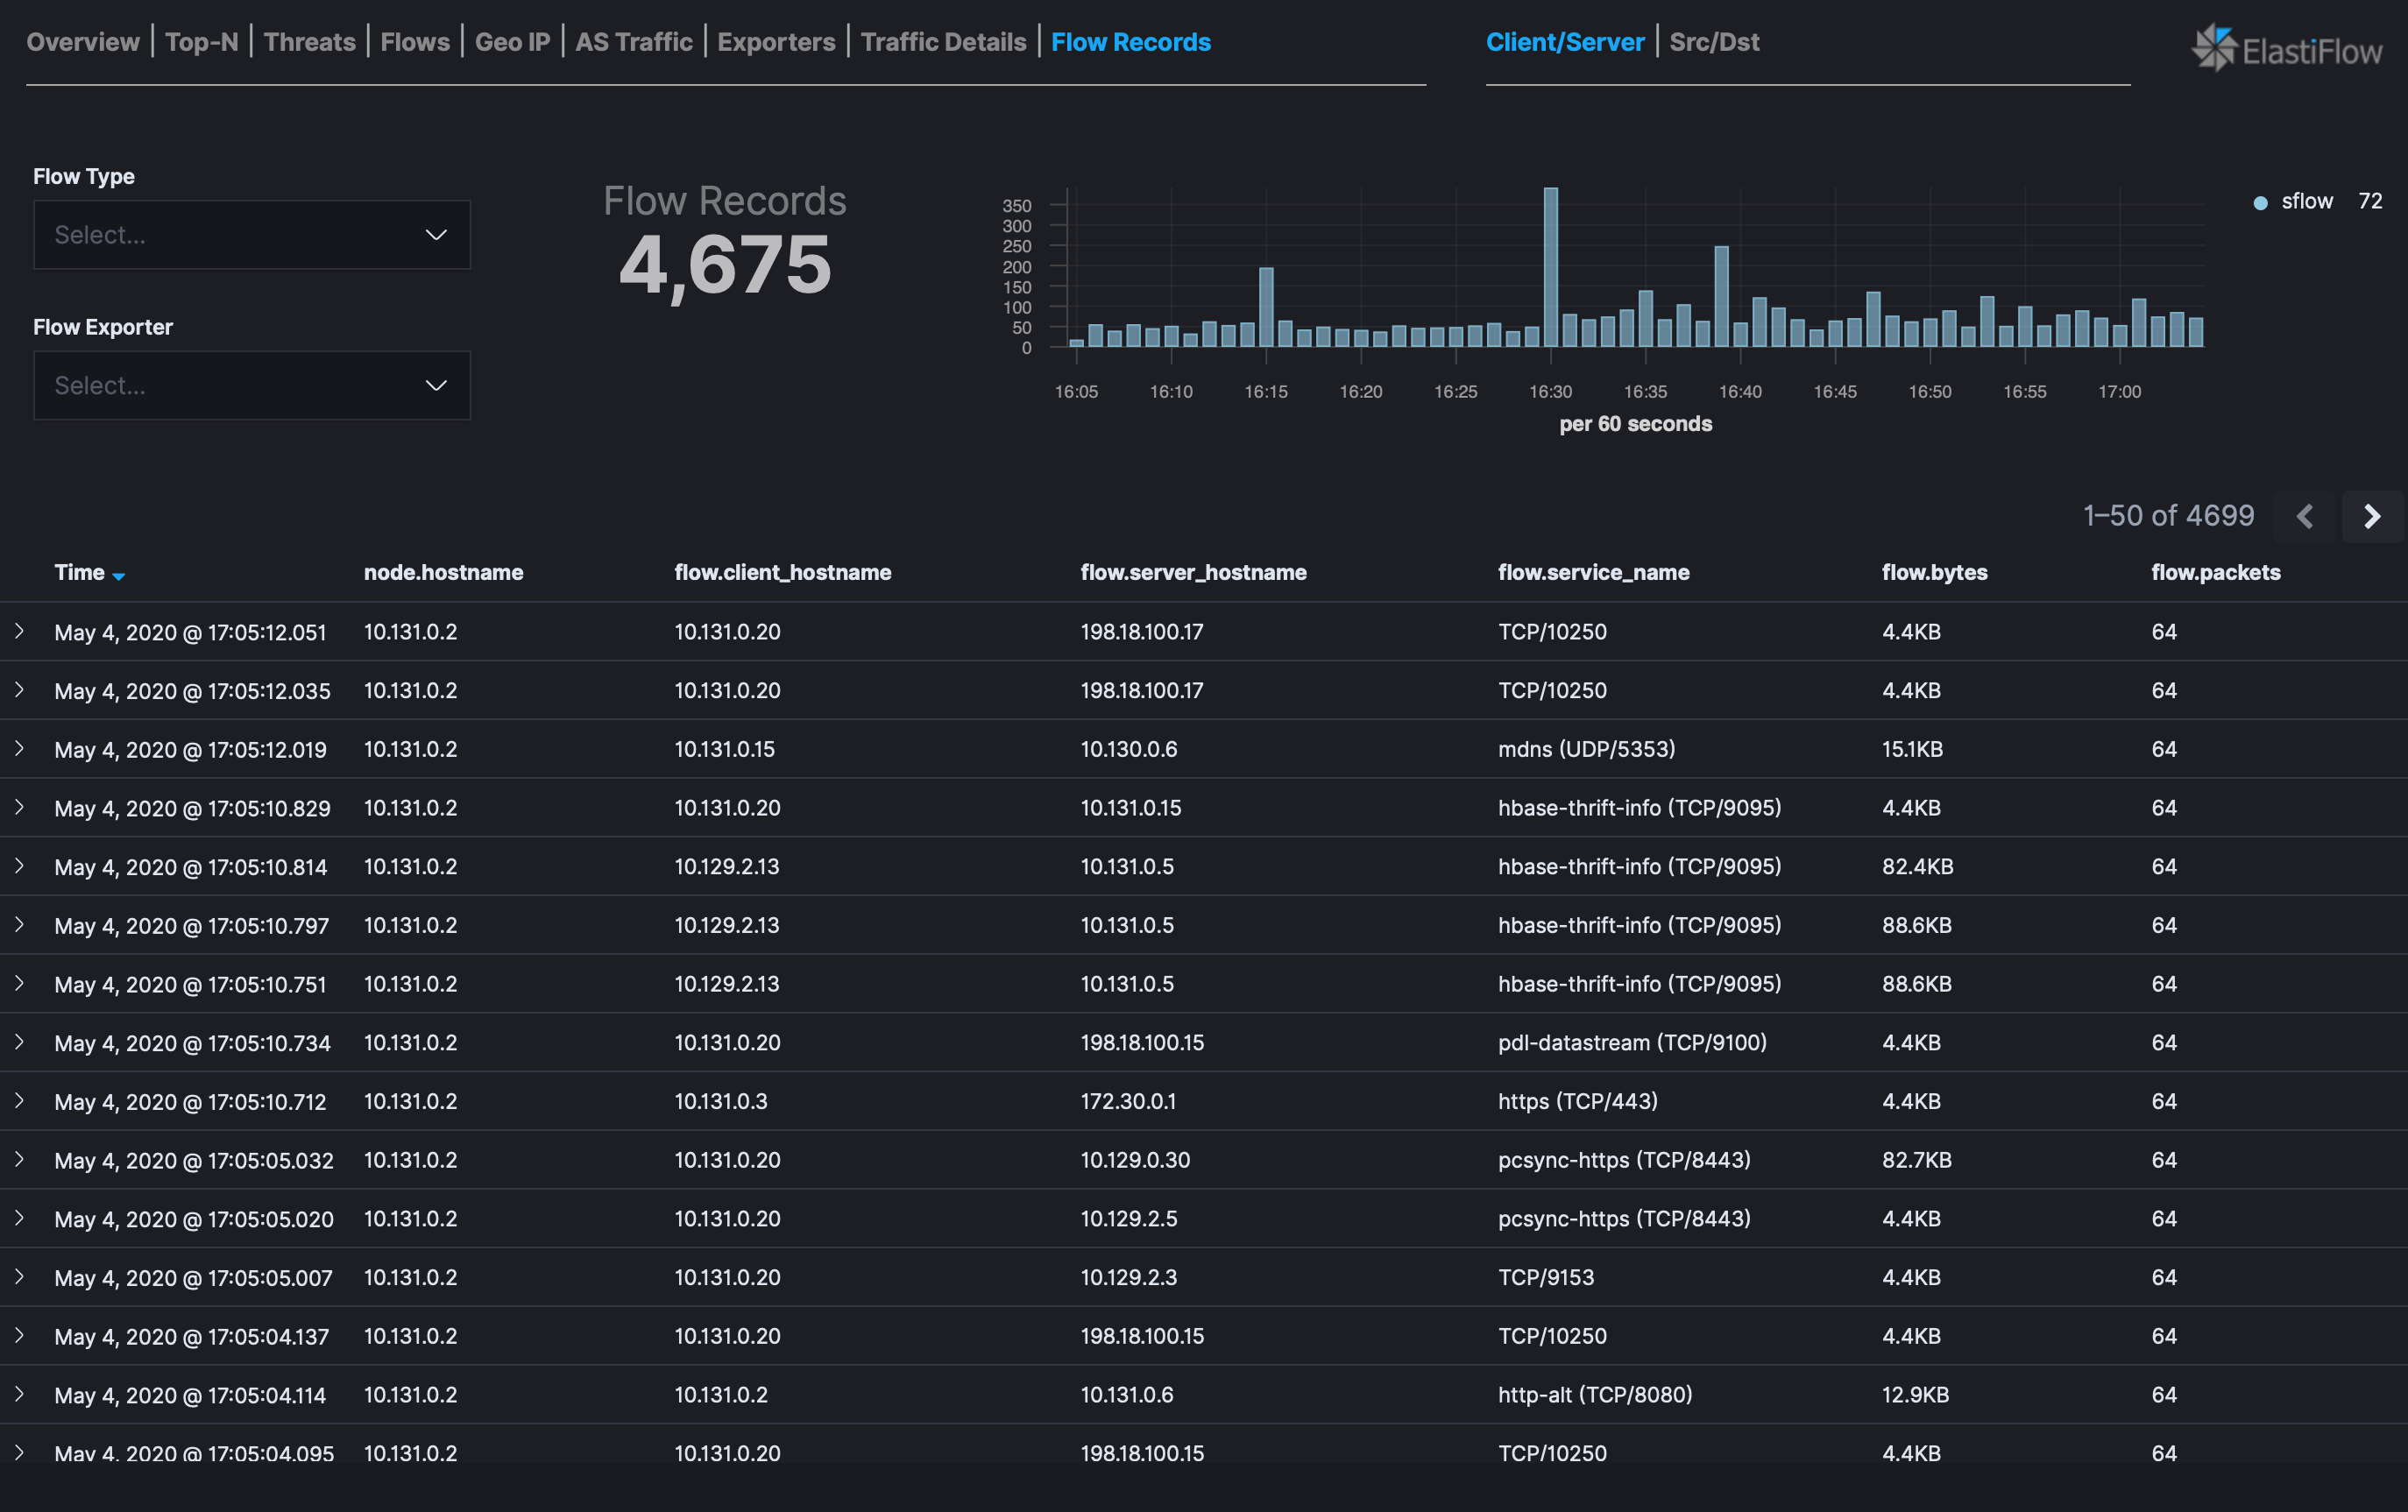Click the tallest histogram bar near 16:30
The width and height of the screenshot is (2408, 1512).
[x=1550, y=267]
